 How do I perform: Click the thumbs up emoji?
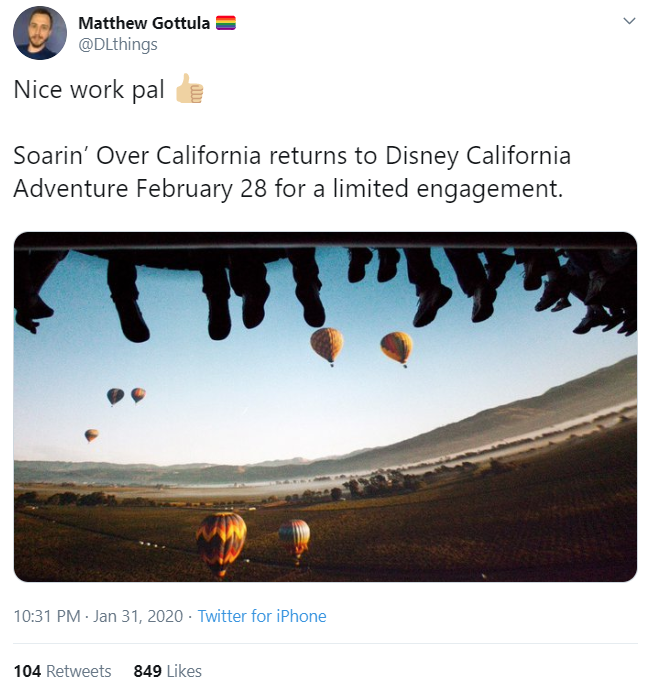(190, 91)
